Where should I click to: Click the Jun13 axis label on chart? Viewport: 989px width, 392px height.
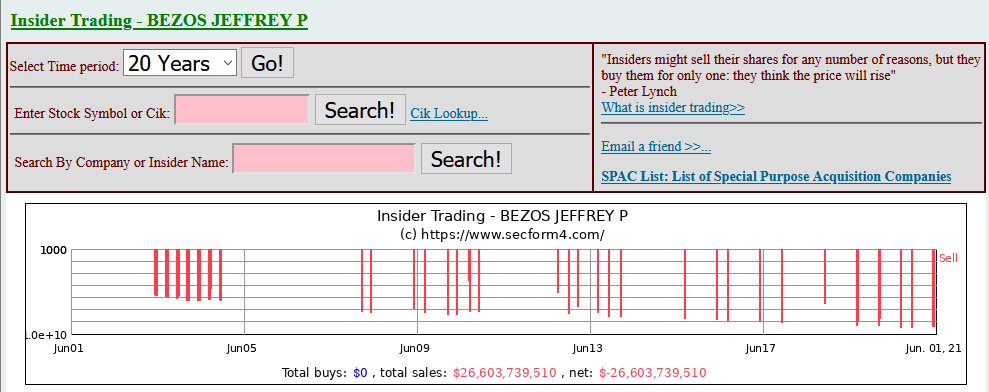click(x=587, y=348)
